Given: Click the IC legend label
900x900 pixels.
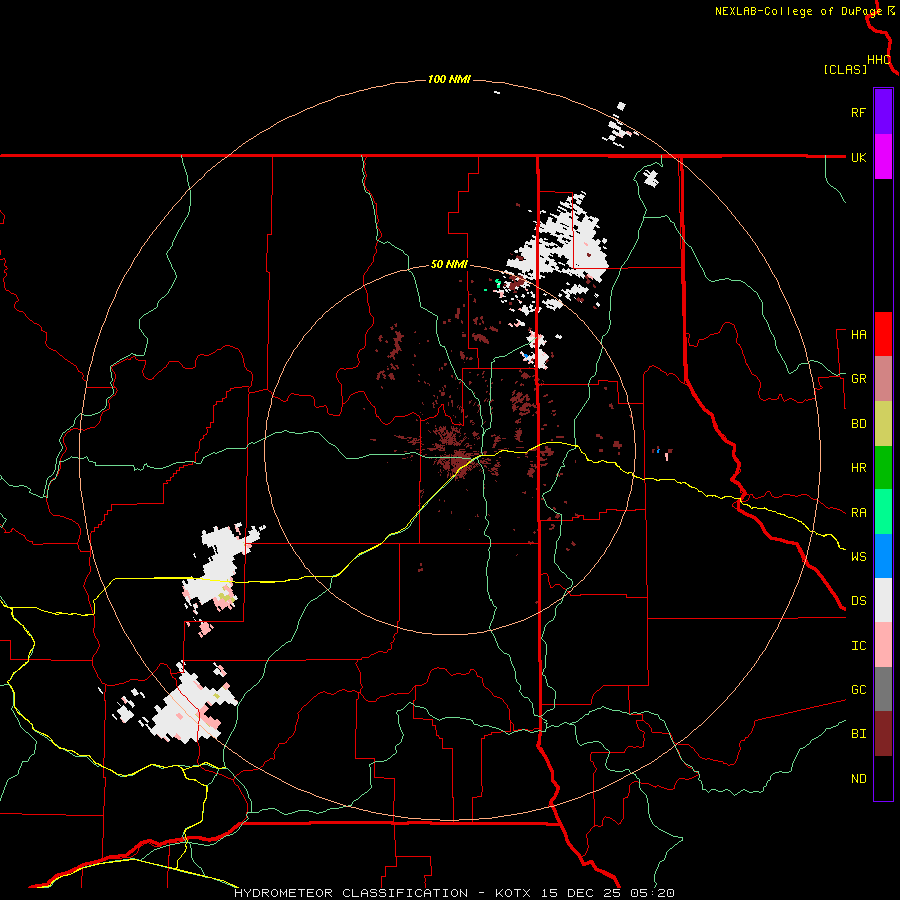Looking at the screenshot, I should point(858,646).
